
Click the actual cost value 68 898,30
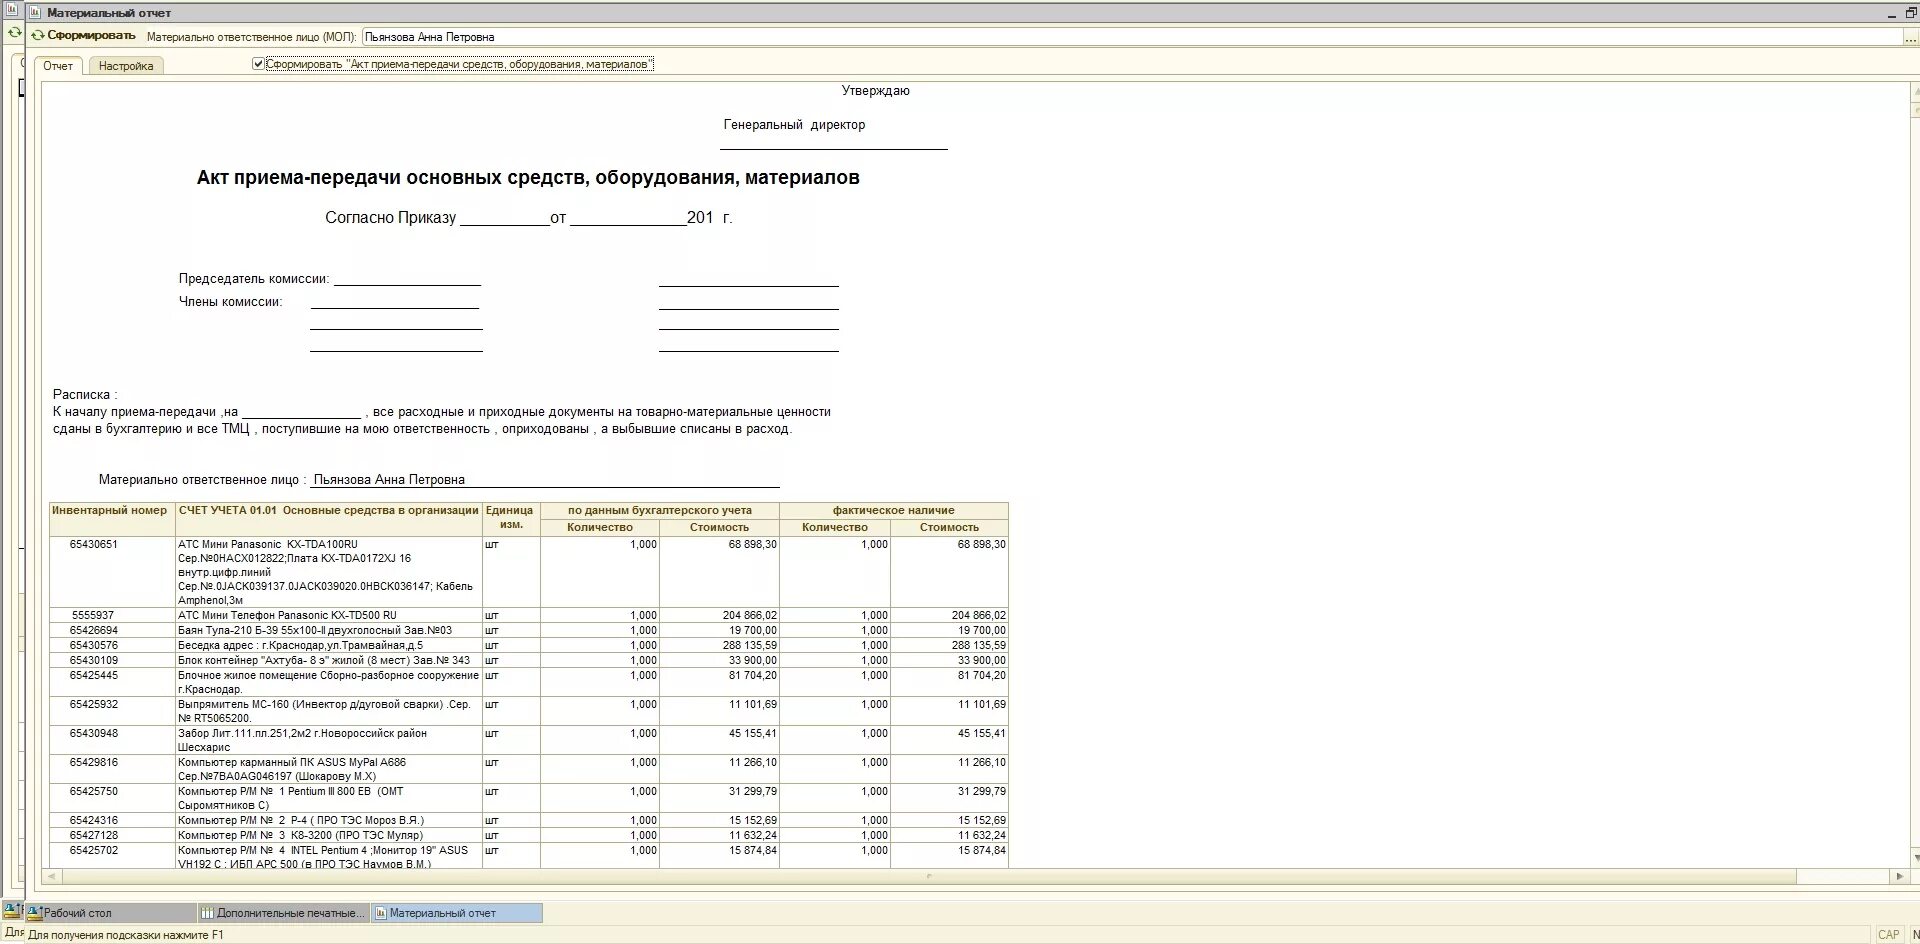tap(982, 545)
